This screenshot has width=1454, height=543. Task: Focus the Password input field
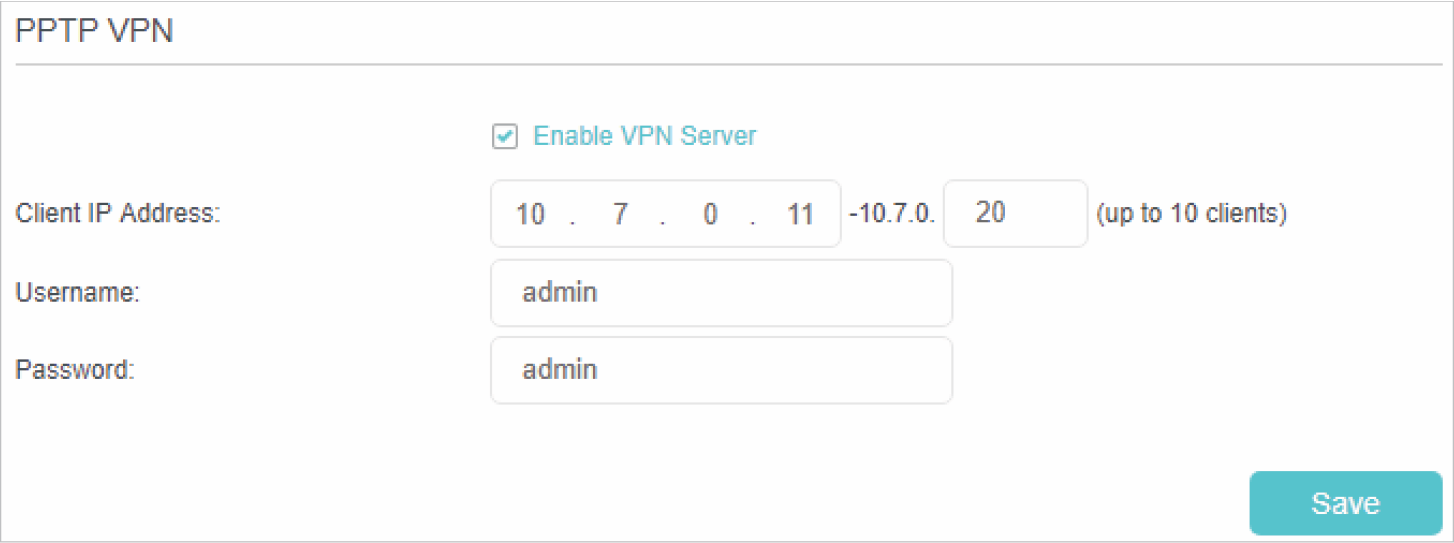[721, 370]
